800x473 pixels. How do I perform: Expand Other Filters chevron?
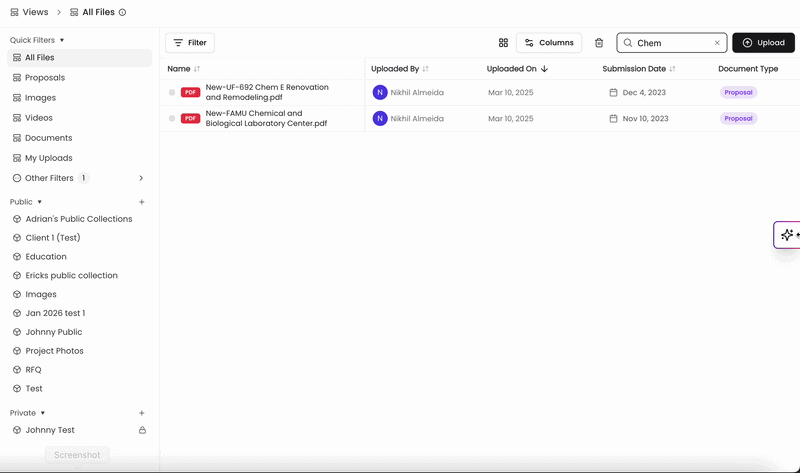tap(141, 178)
